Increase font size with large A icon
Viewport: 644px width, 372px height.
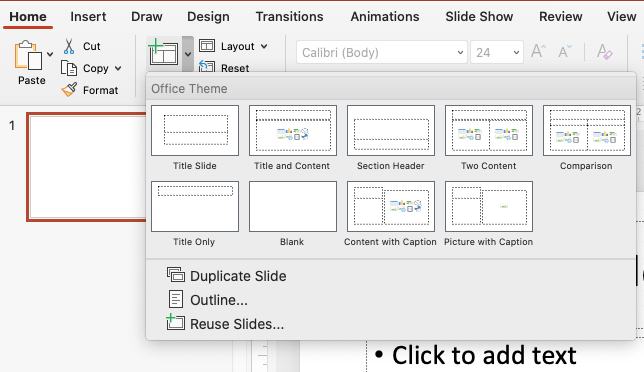tap(538, 52)
